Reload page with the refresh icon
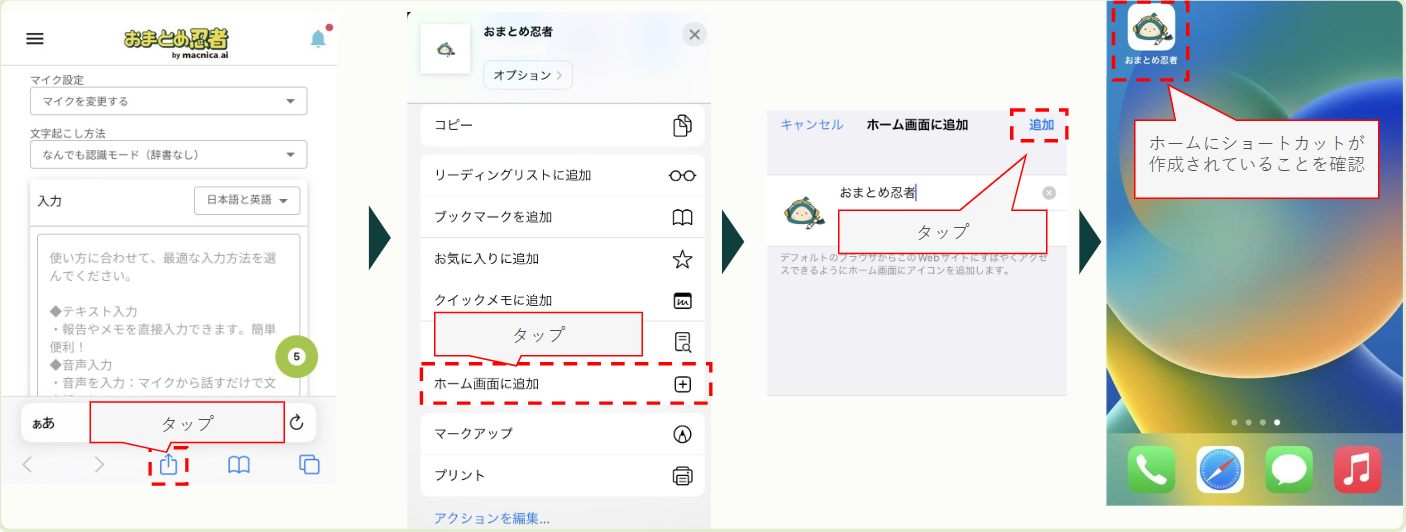This screenshot has height=532, width=1406. tap(296, 422)
